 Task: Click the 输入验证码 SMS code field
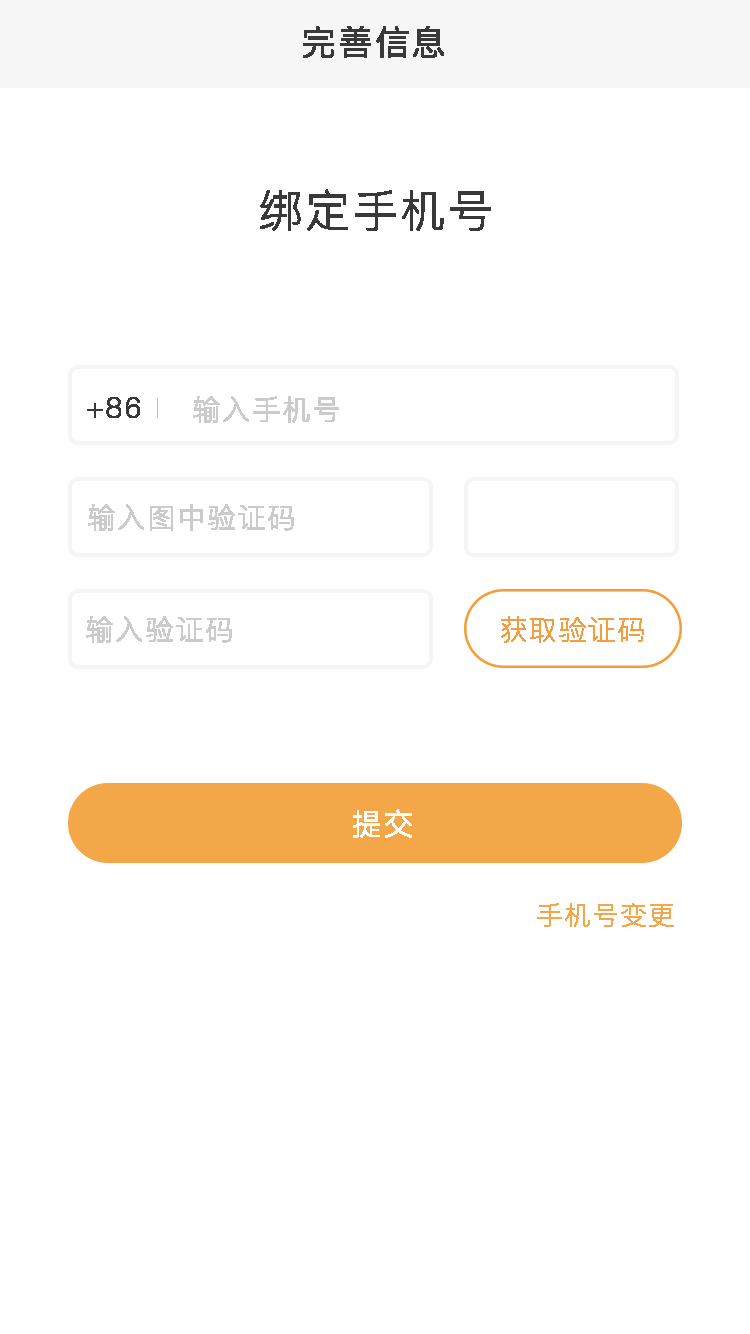(250, 629)
